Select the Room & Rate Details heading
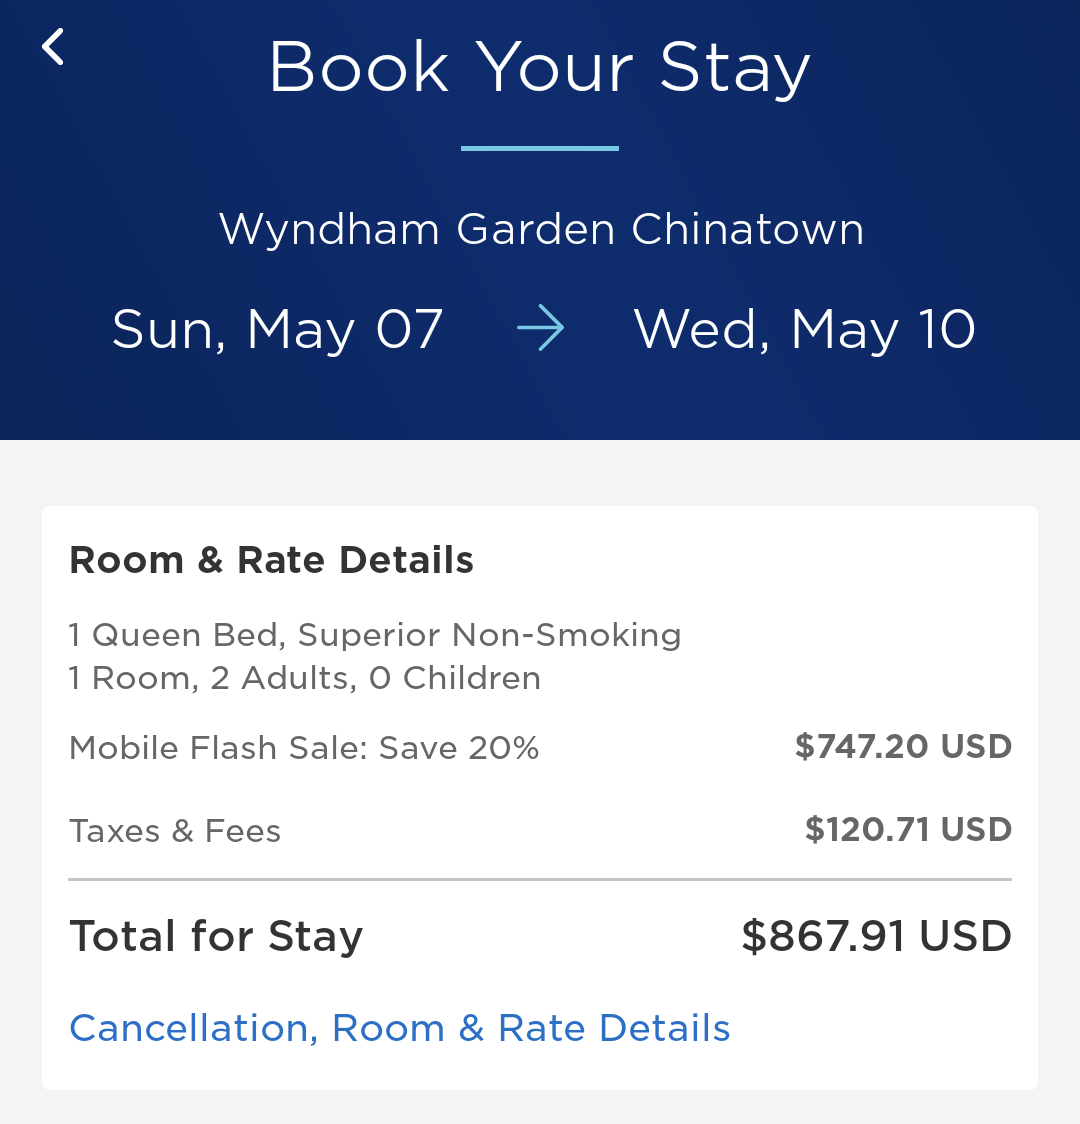 click(x=271, y=560)
